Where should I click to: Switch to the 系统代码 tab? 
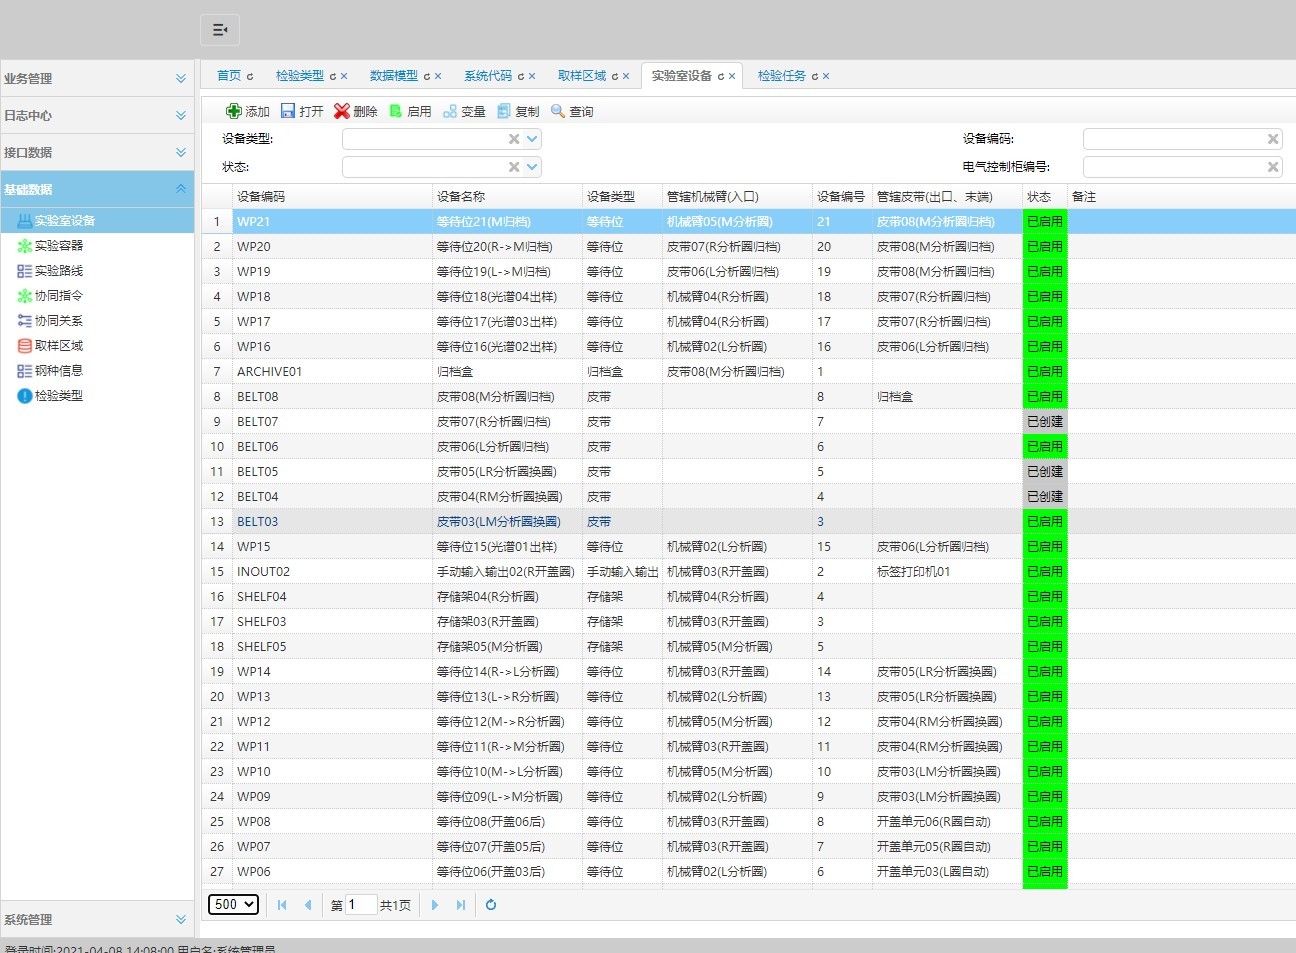(488, 76)
